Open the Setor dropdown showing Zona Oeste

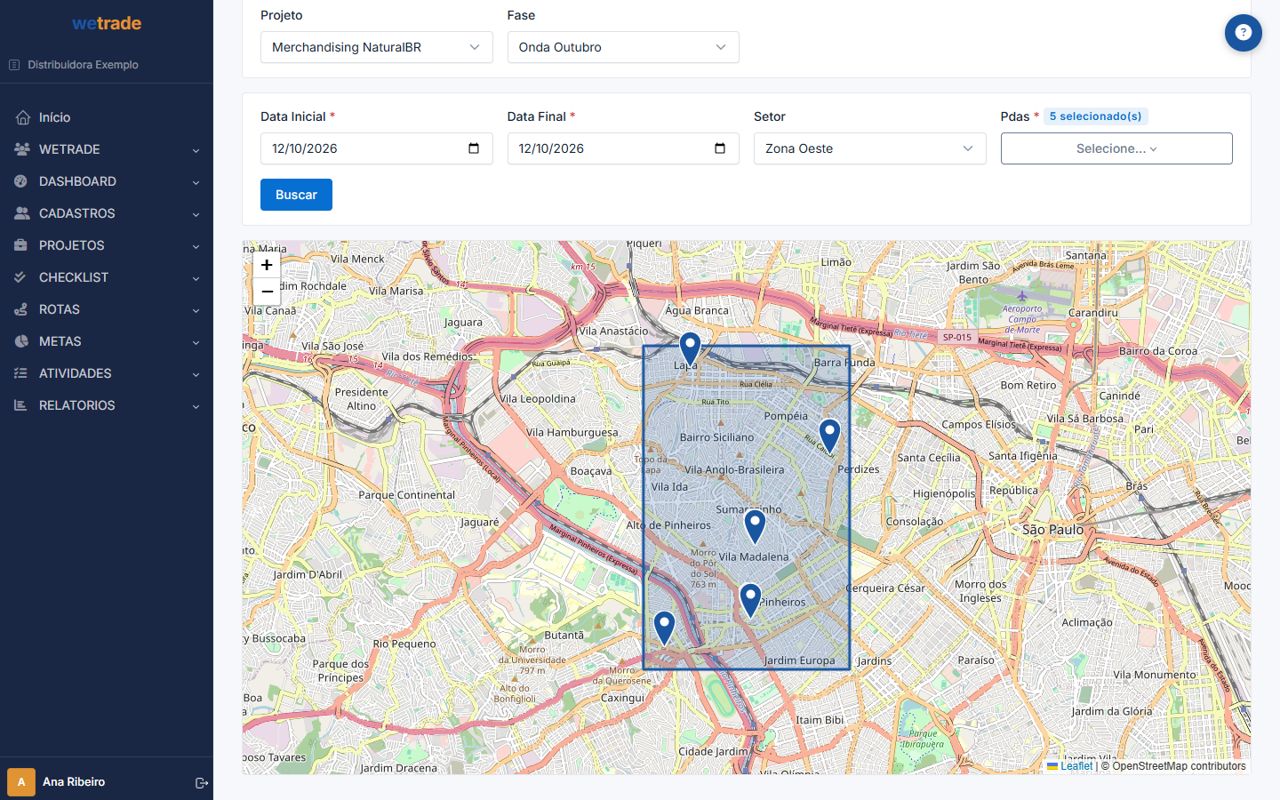tap(870, 149)
